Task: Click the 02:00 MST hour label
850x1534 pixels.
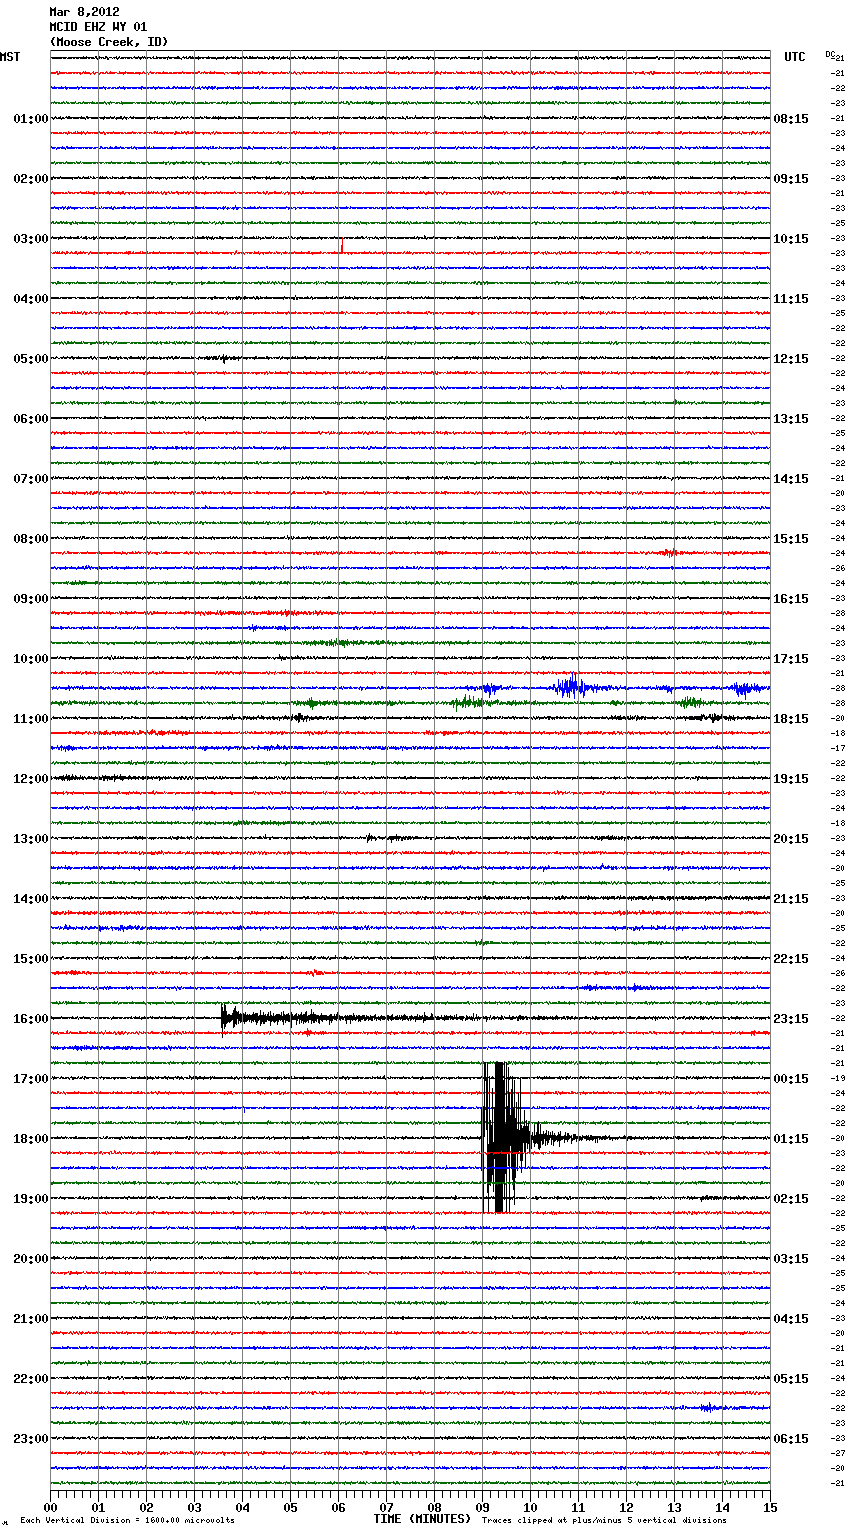Action: coord(31,179)
